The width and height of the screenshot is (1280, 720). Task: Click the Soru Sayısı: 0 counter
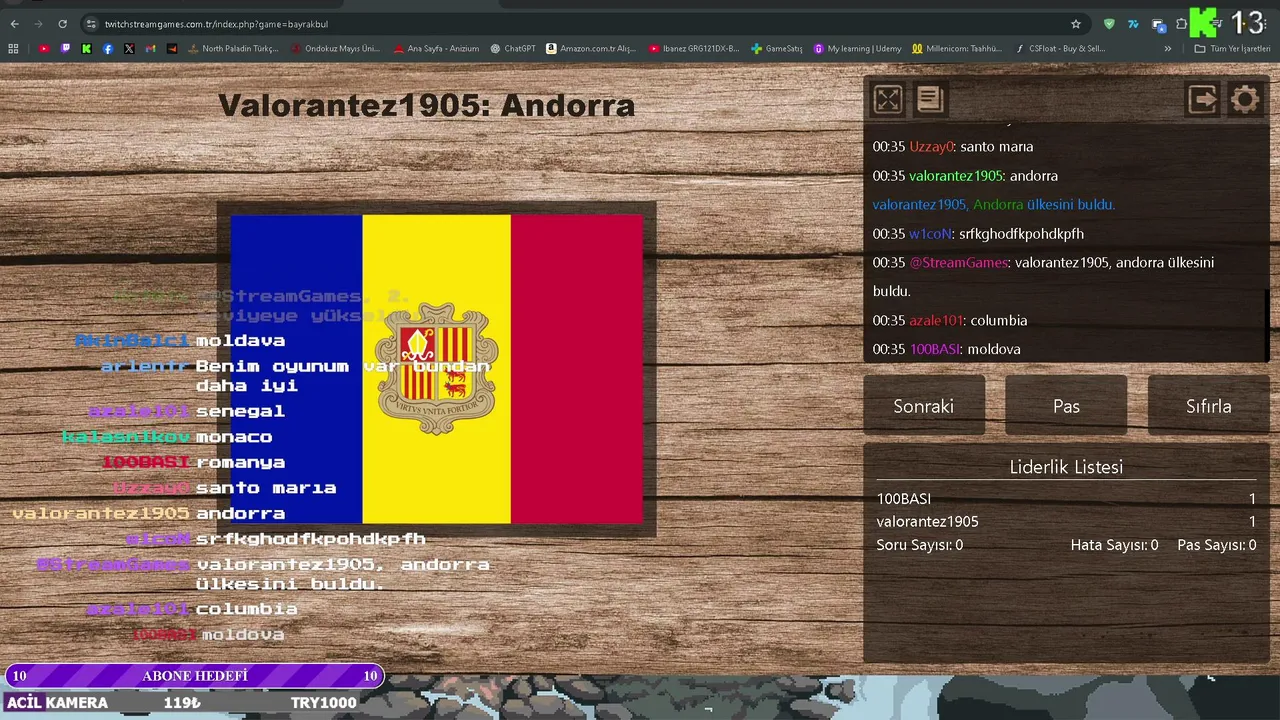tap(920, 545)
